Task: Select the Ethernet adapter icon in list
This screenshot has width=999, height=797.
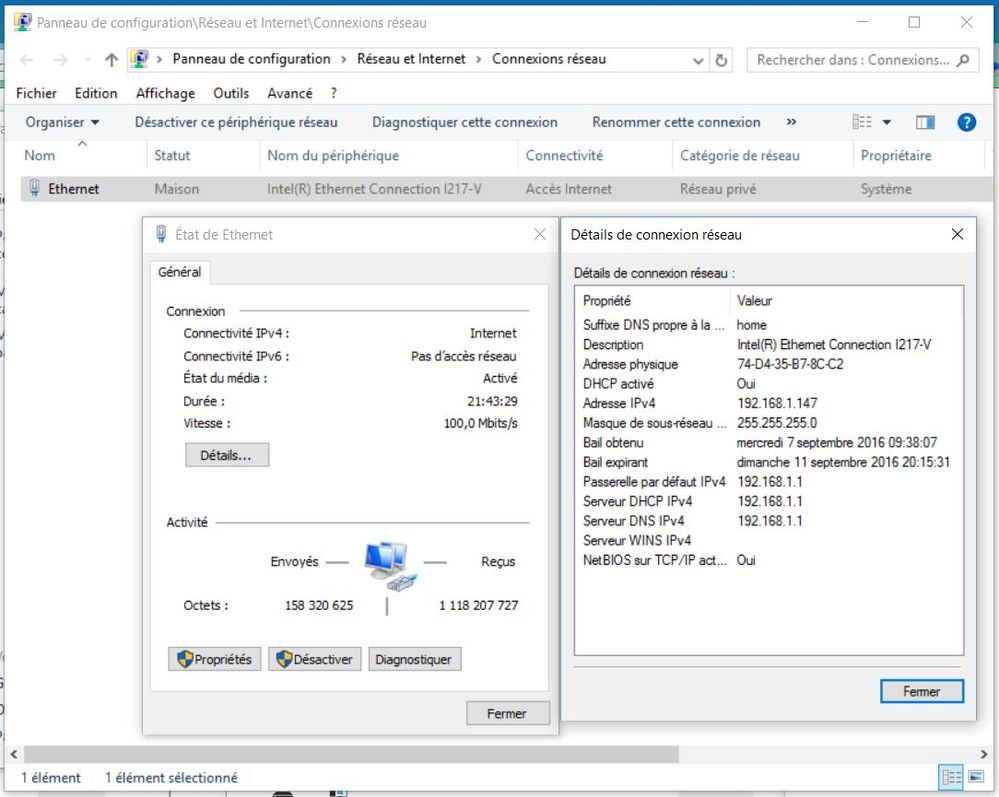Action: (x=35, y=188)
